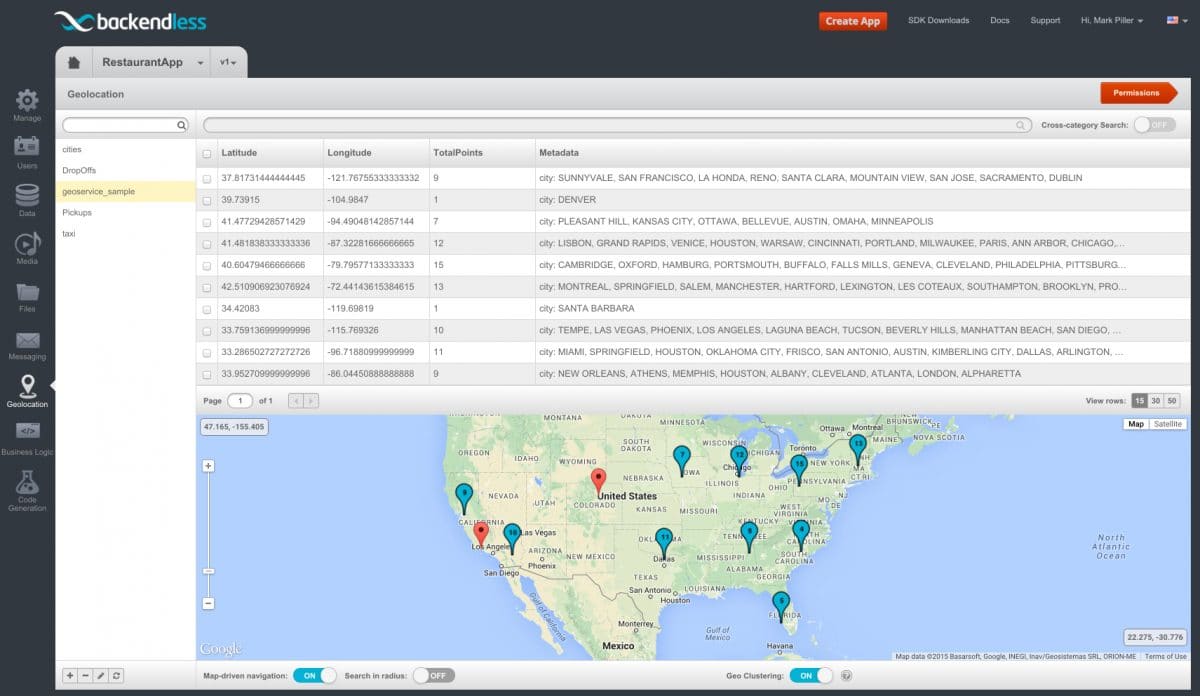Open the RestaurantApp dropdown
Image resolution: width=1200 pixels, height=696 pixels.
pyautogui.click(x=200, y=63)
